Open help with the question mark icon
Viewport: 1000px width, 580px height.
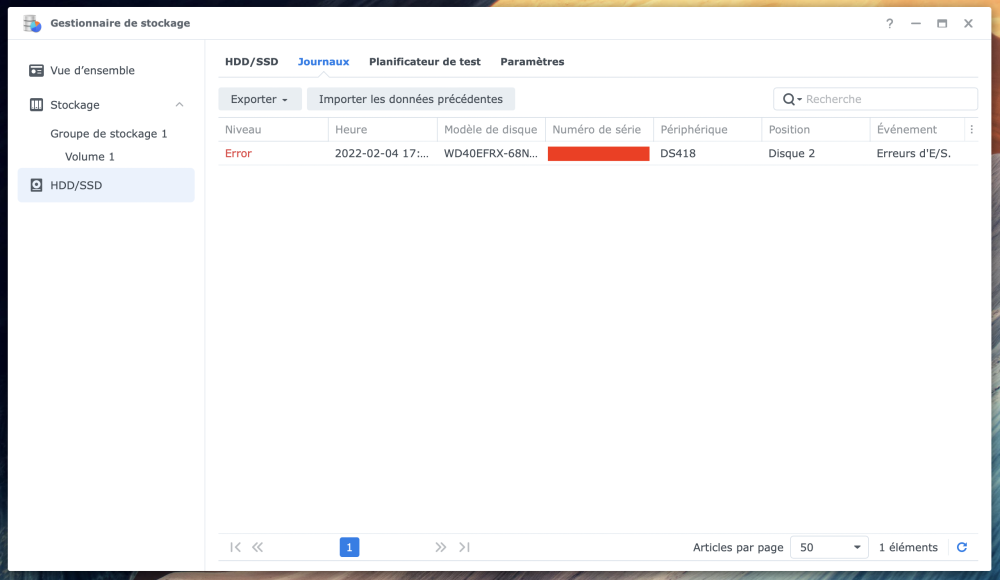[x=889, y=24]
